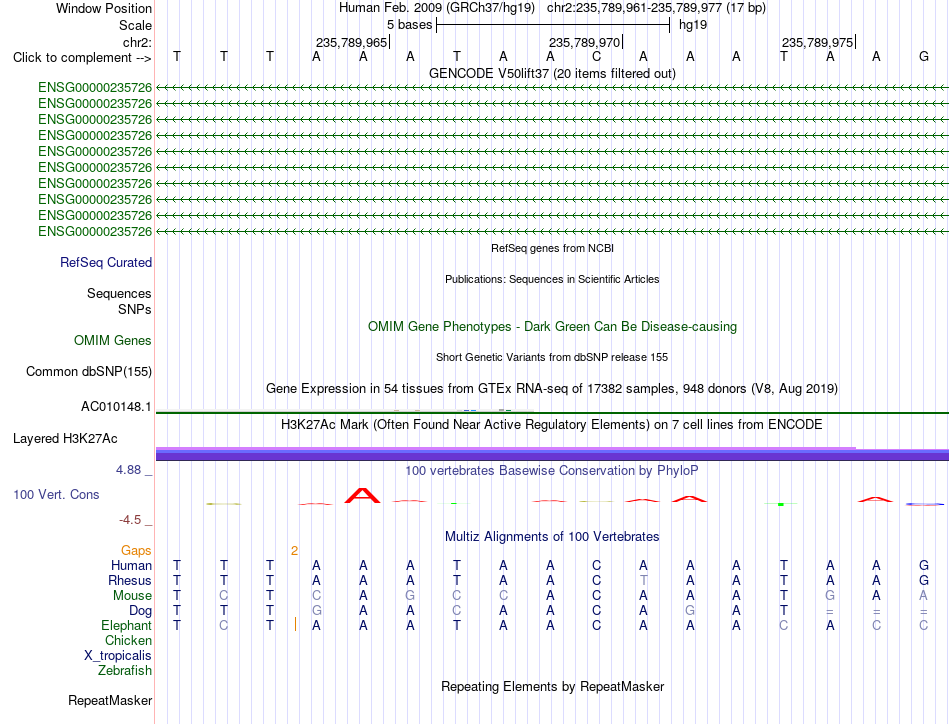The image size is (950, 724).
Task: Open the GENCODE V50lift37 track title
Action: [x=552, y=73]
